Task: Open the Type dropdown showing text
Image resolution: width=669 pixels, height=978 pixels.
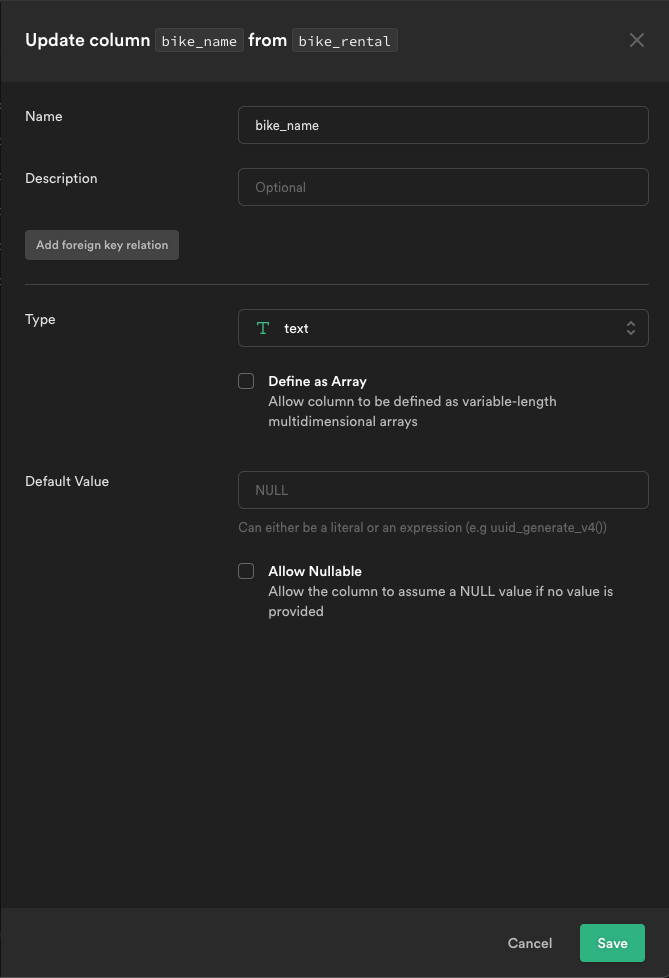Action: pyautogui.click(x=443, y=328)
